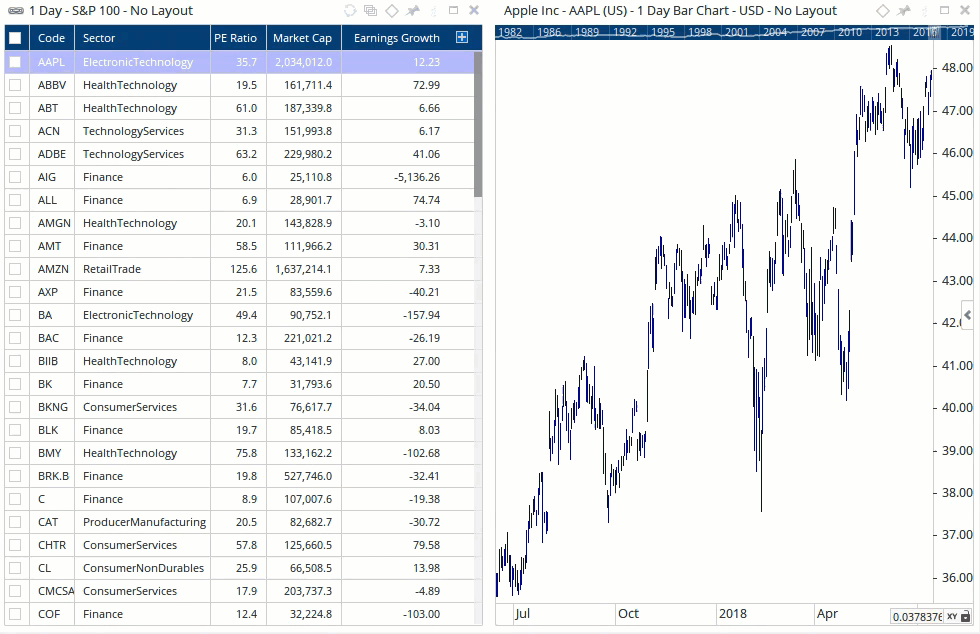This screenshot has width=980, height=634.
Task: Check the AAPL row checkbox
Action: [15, 62]
